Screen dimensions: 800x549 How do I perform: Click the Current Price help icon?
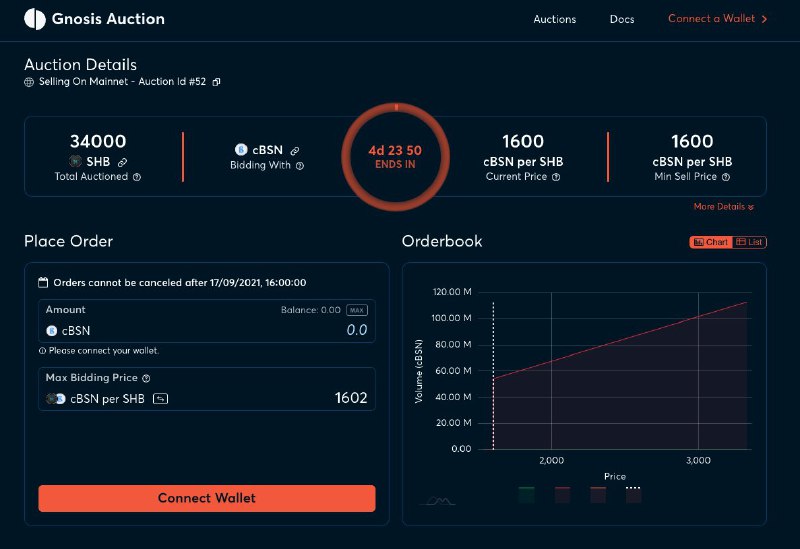pyautogui.click(x=556, y=177)
